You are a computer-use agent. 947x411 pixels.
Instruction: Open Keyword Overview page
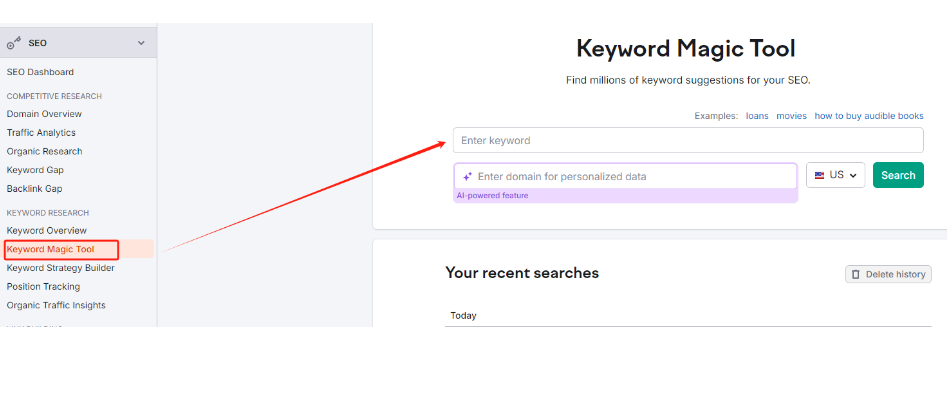[x=46, y=231]
